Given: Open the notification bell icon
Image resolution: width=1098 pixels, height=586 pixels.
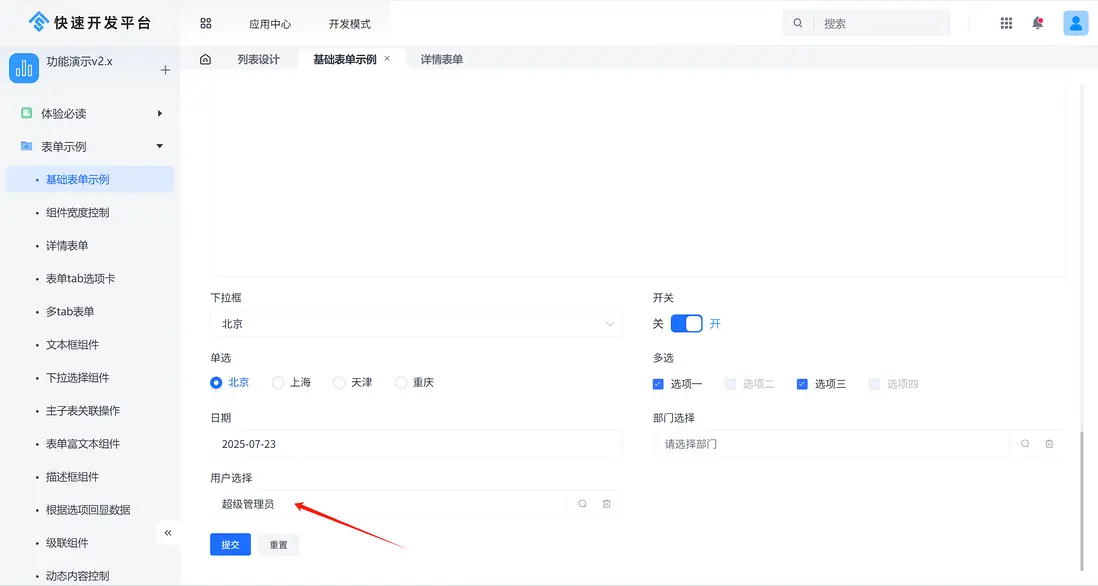Looking at the screenshot, I should 1038,22.
